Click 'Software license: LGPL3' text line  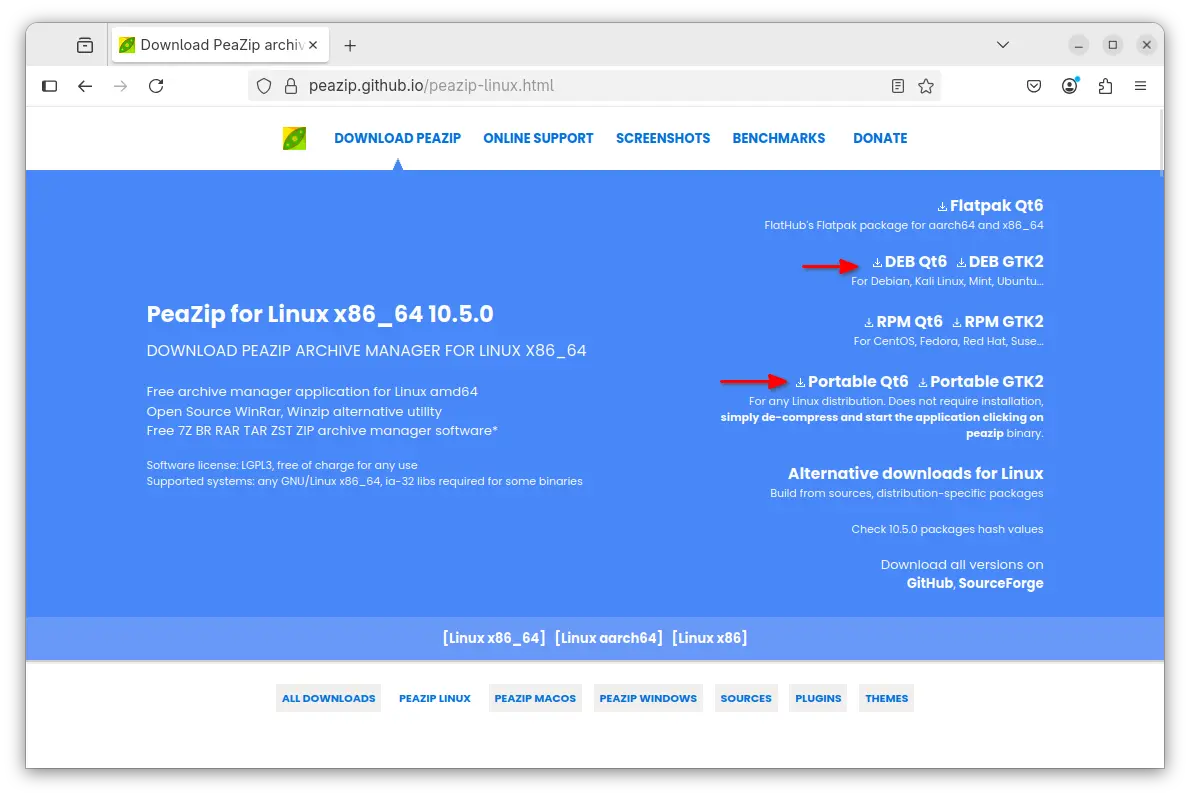[282, 465]
